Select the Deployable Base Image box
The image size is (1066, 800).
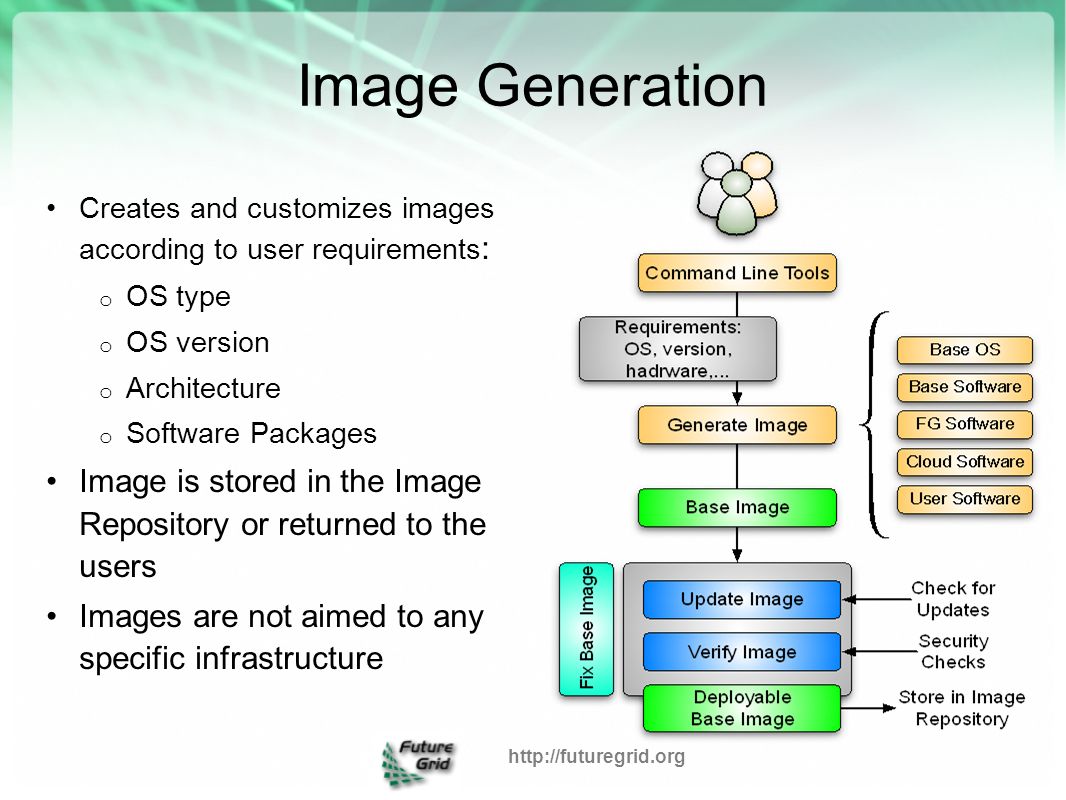point(742,708)
